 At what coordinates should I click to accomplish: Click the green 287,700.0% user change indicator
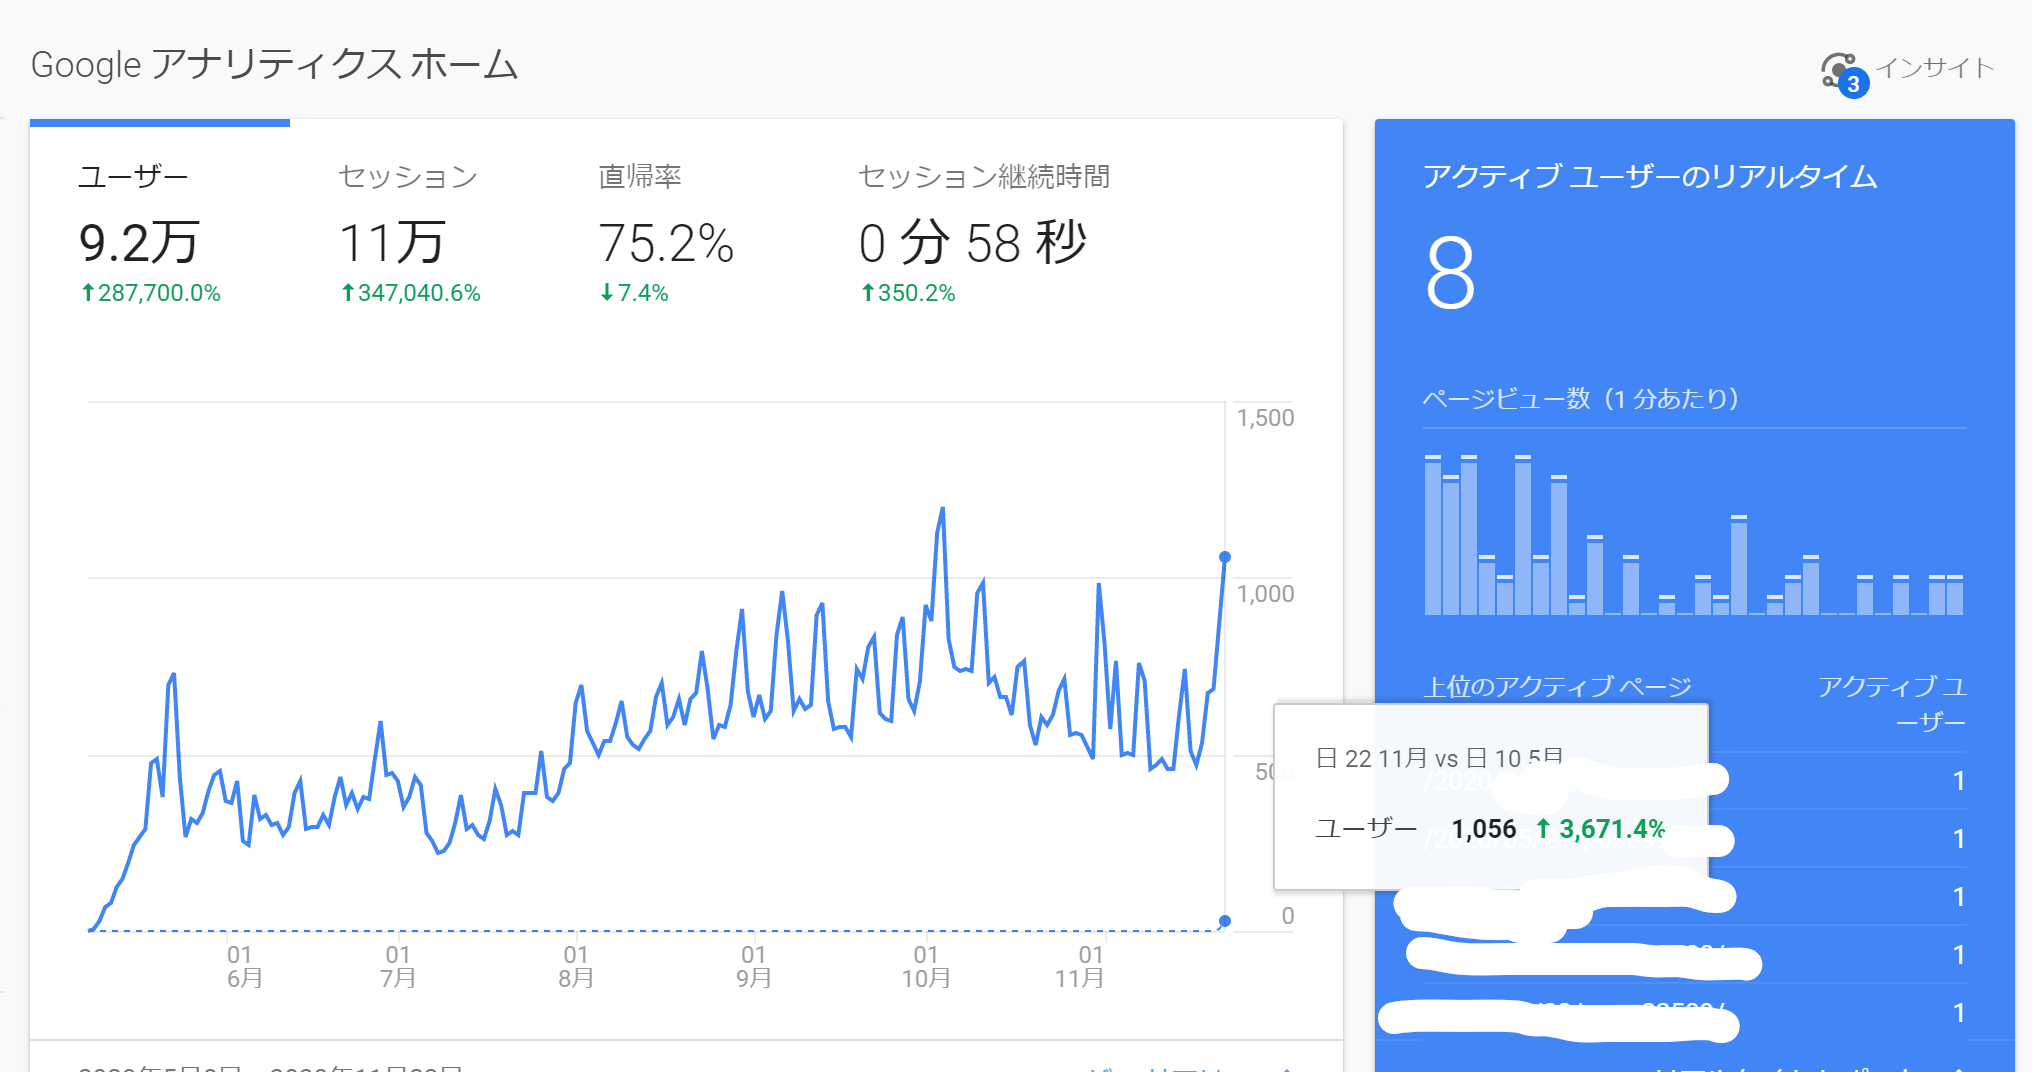[x=150, y=293]
